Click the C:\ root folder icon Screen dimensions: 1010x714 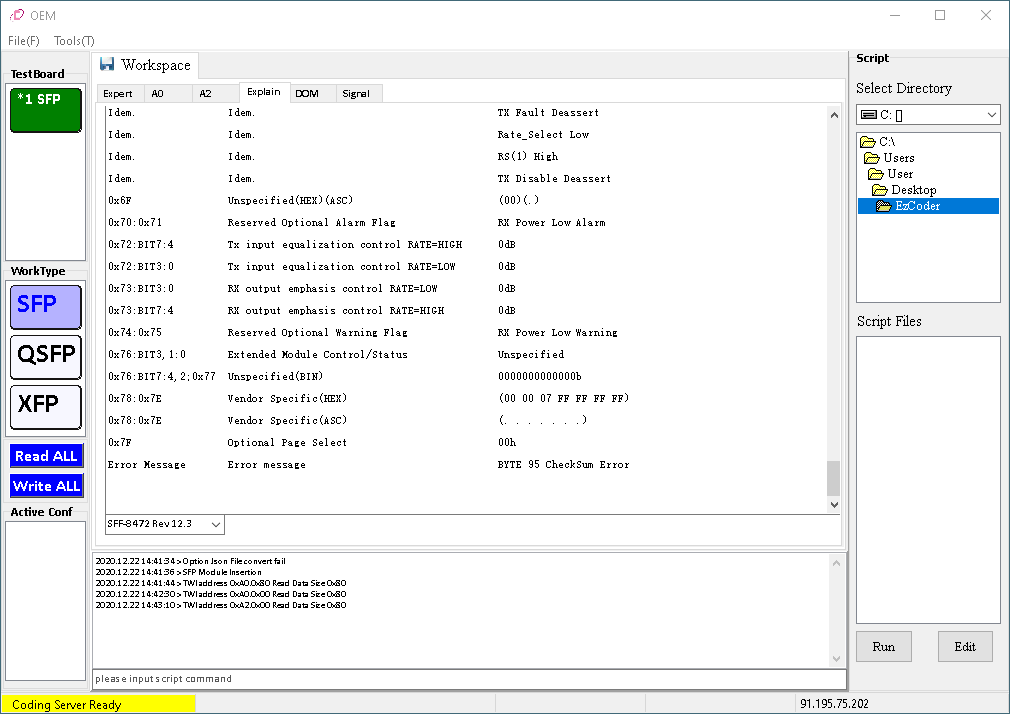tap(867, 142)
